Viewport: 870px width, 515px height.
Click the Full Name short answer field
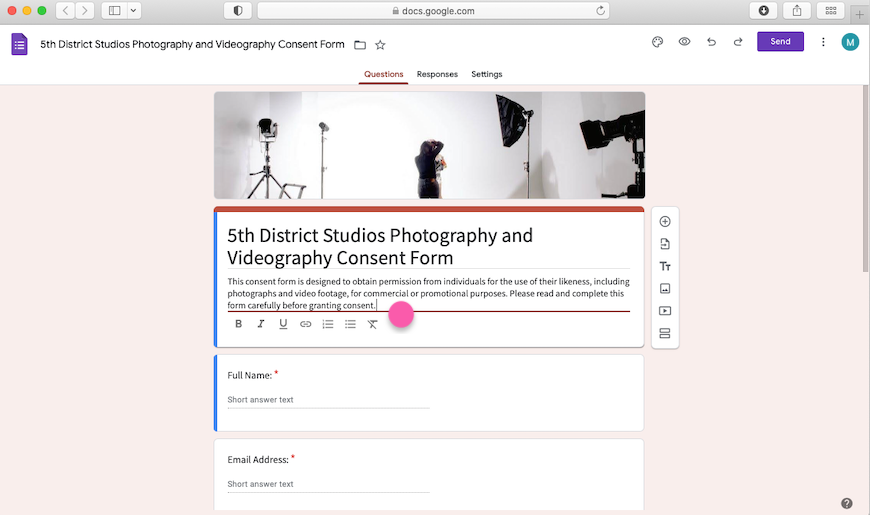[x=328, y=400]
